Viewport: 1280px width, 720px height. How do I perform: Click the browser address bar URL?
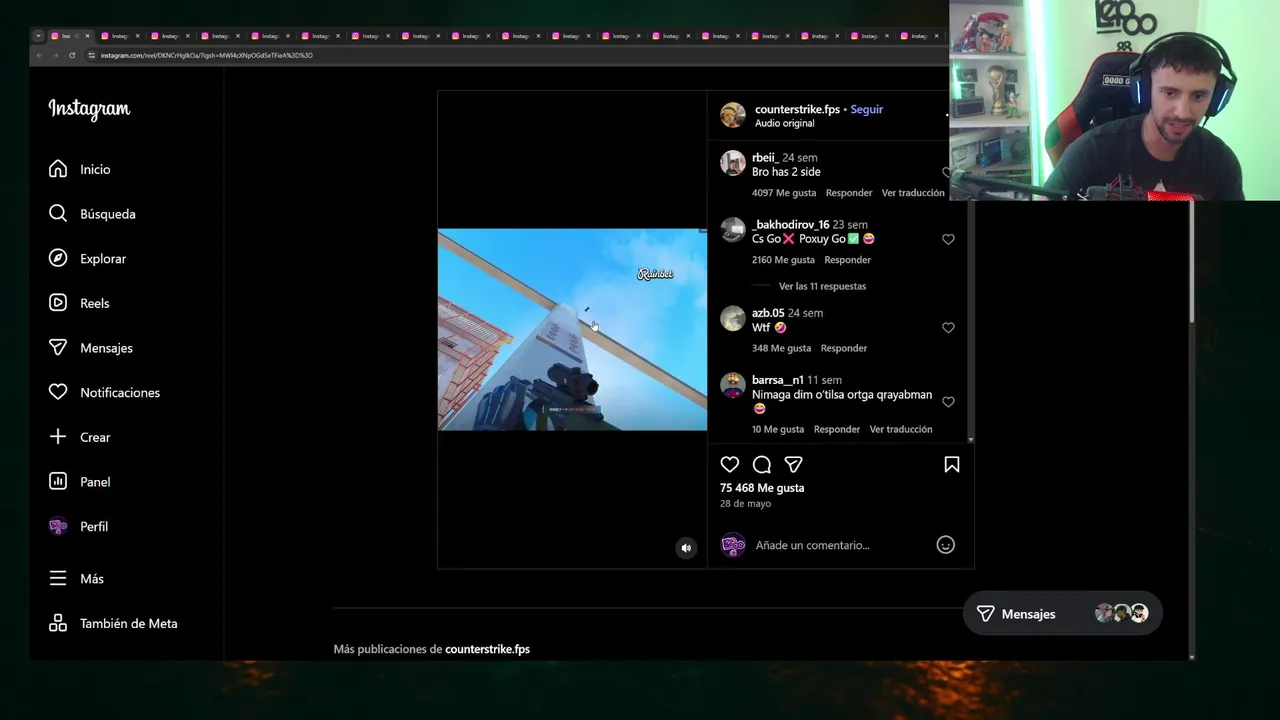point(207,55)
